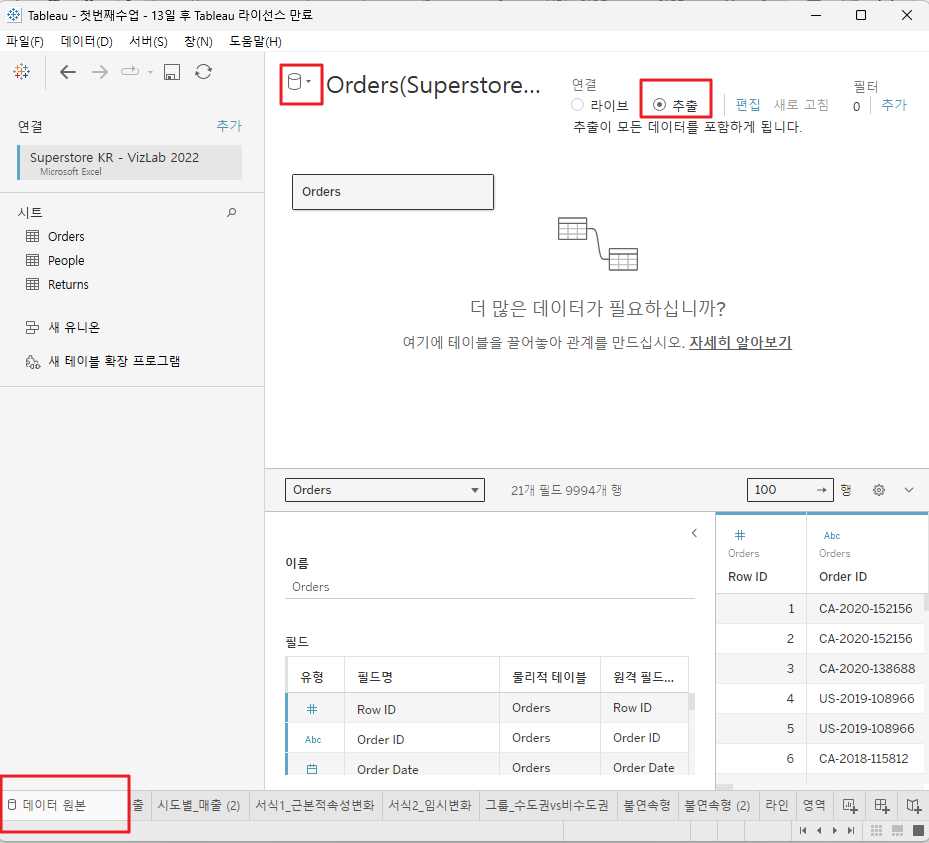Click the forward arrow toolbar icon
The image size is (929, 843).
pos(100,72)
